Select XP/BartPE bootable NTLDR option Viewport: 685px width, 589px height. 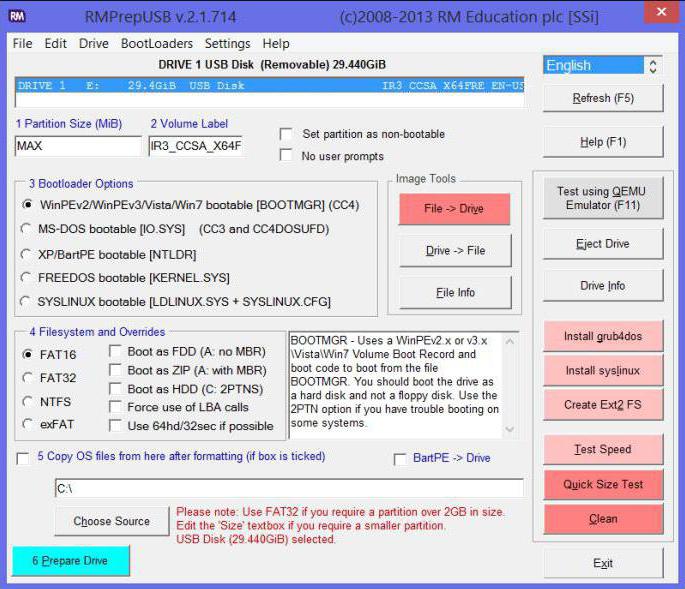26,254
